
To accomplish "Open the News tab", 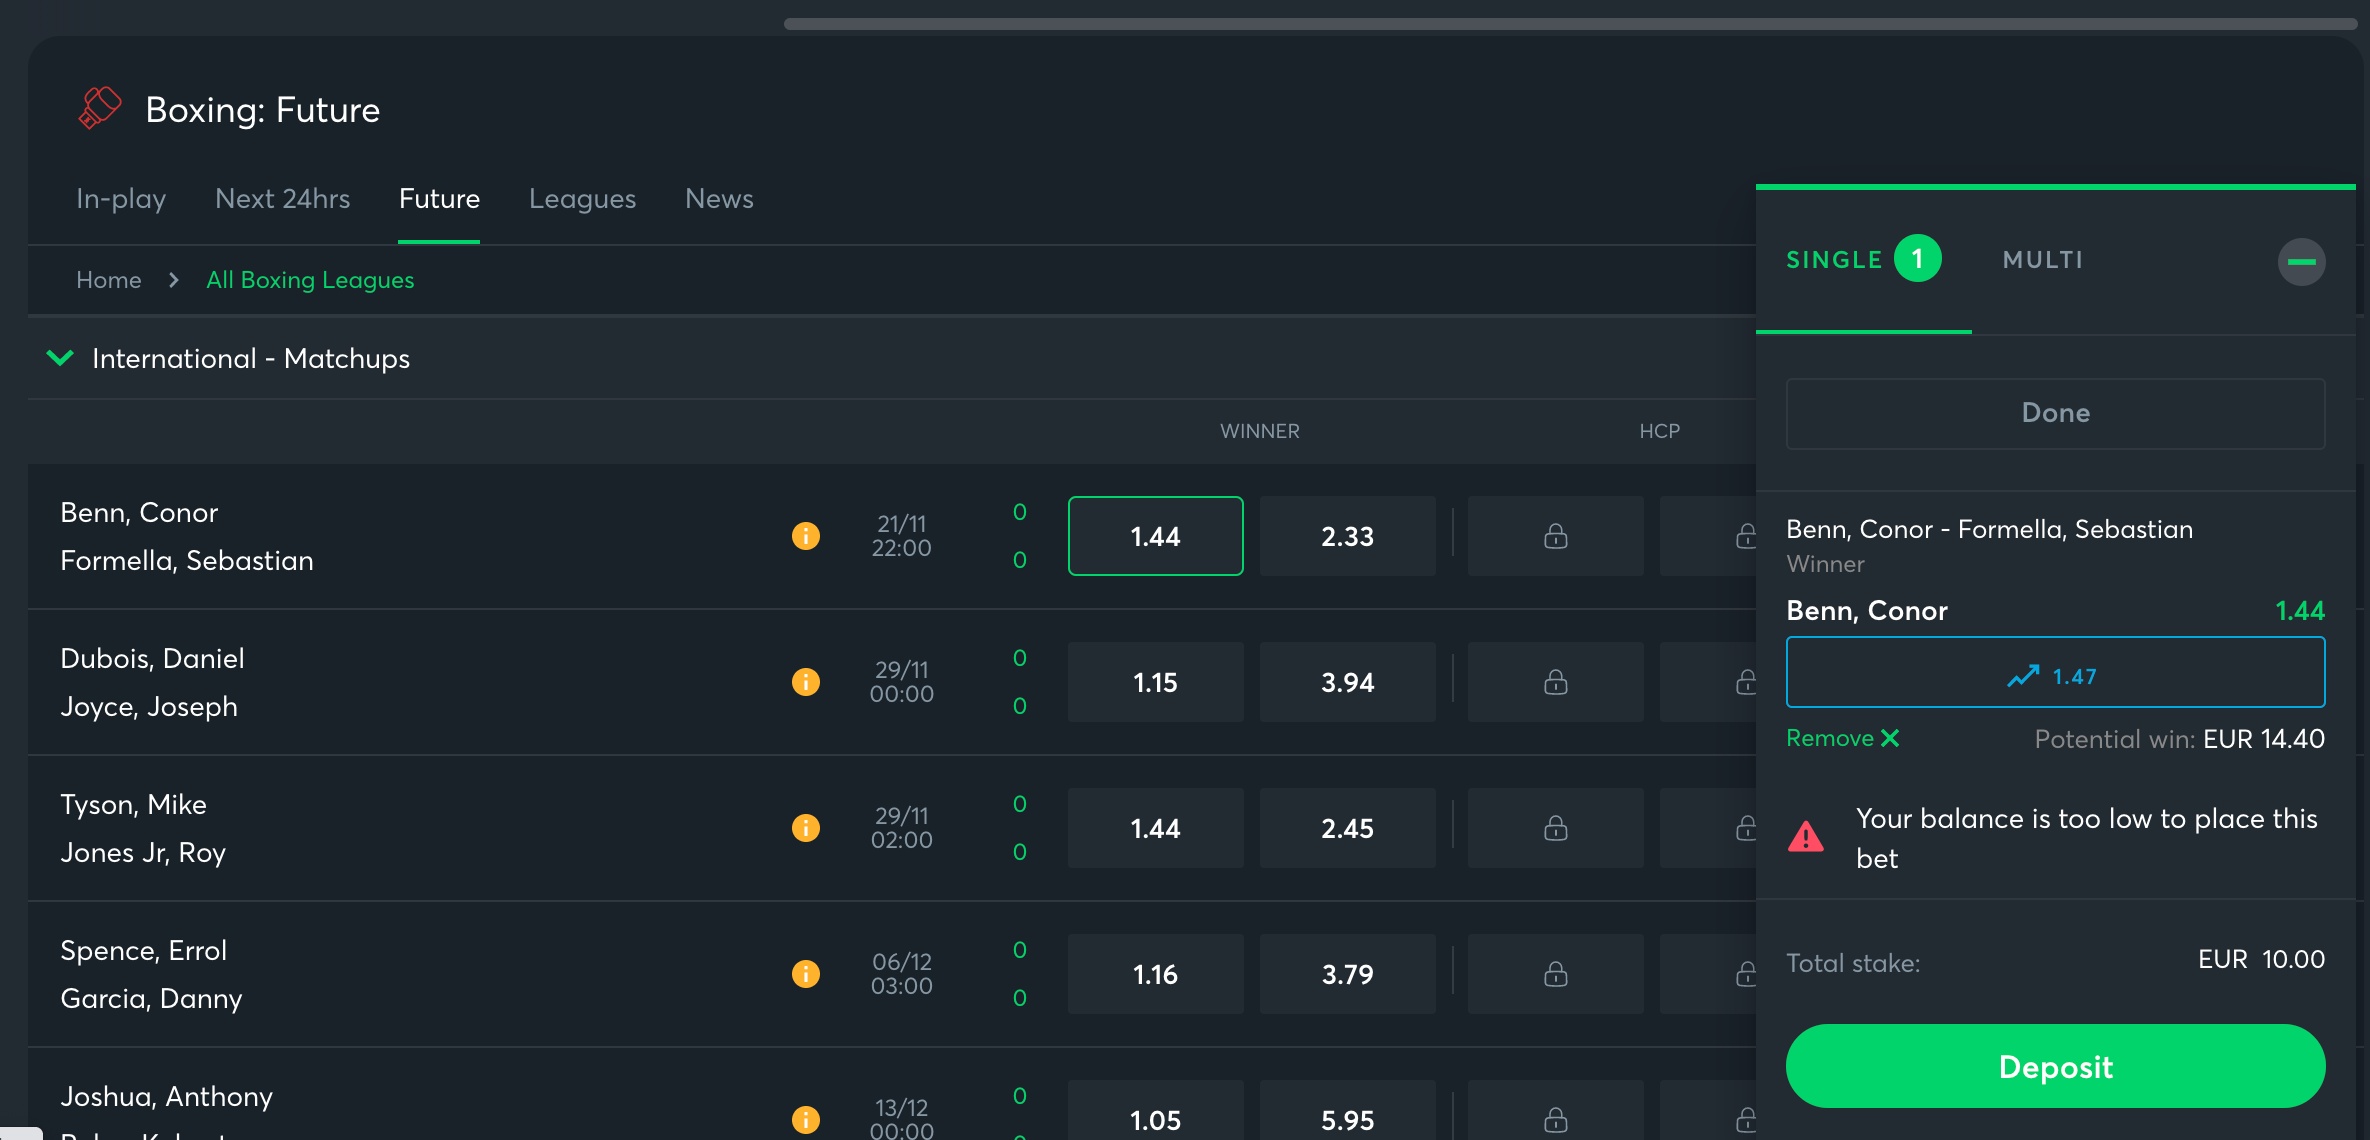I will pyautogui.click(x=719, y=199).
